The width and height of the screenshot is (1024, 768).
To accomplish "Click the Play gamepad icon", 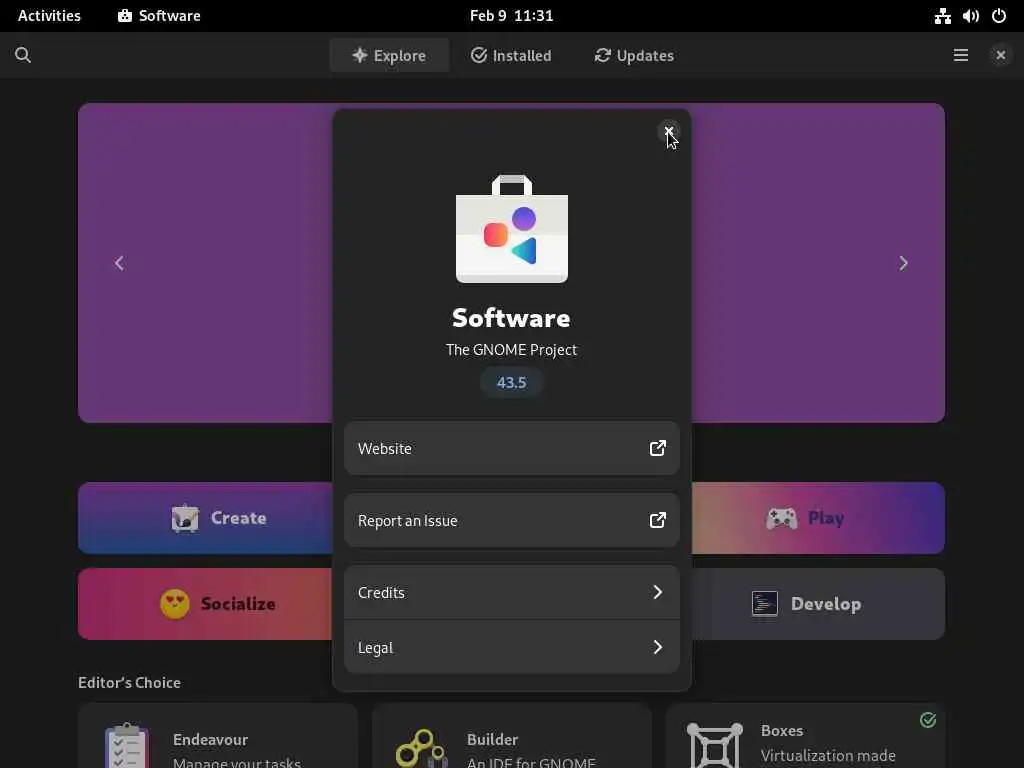I will [x=782, y=519].
